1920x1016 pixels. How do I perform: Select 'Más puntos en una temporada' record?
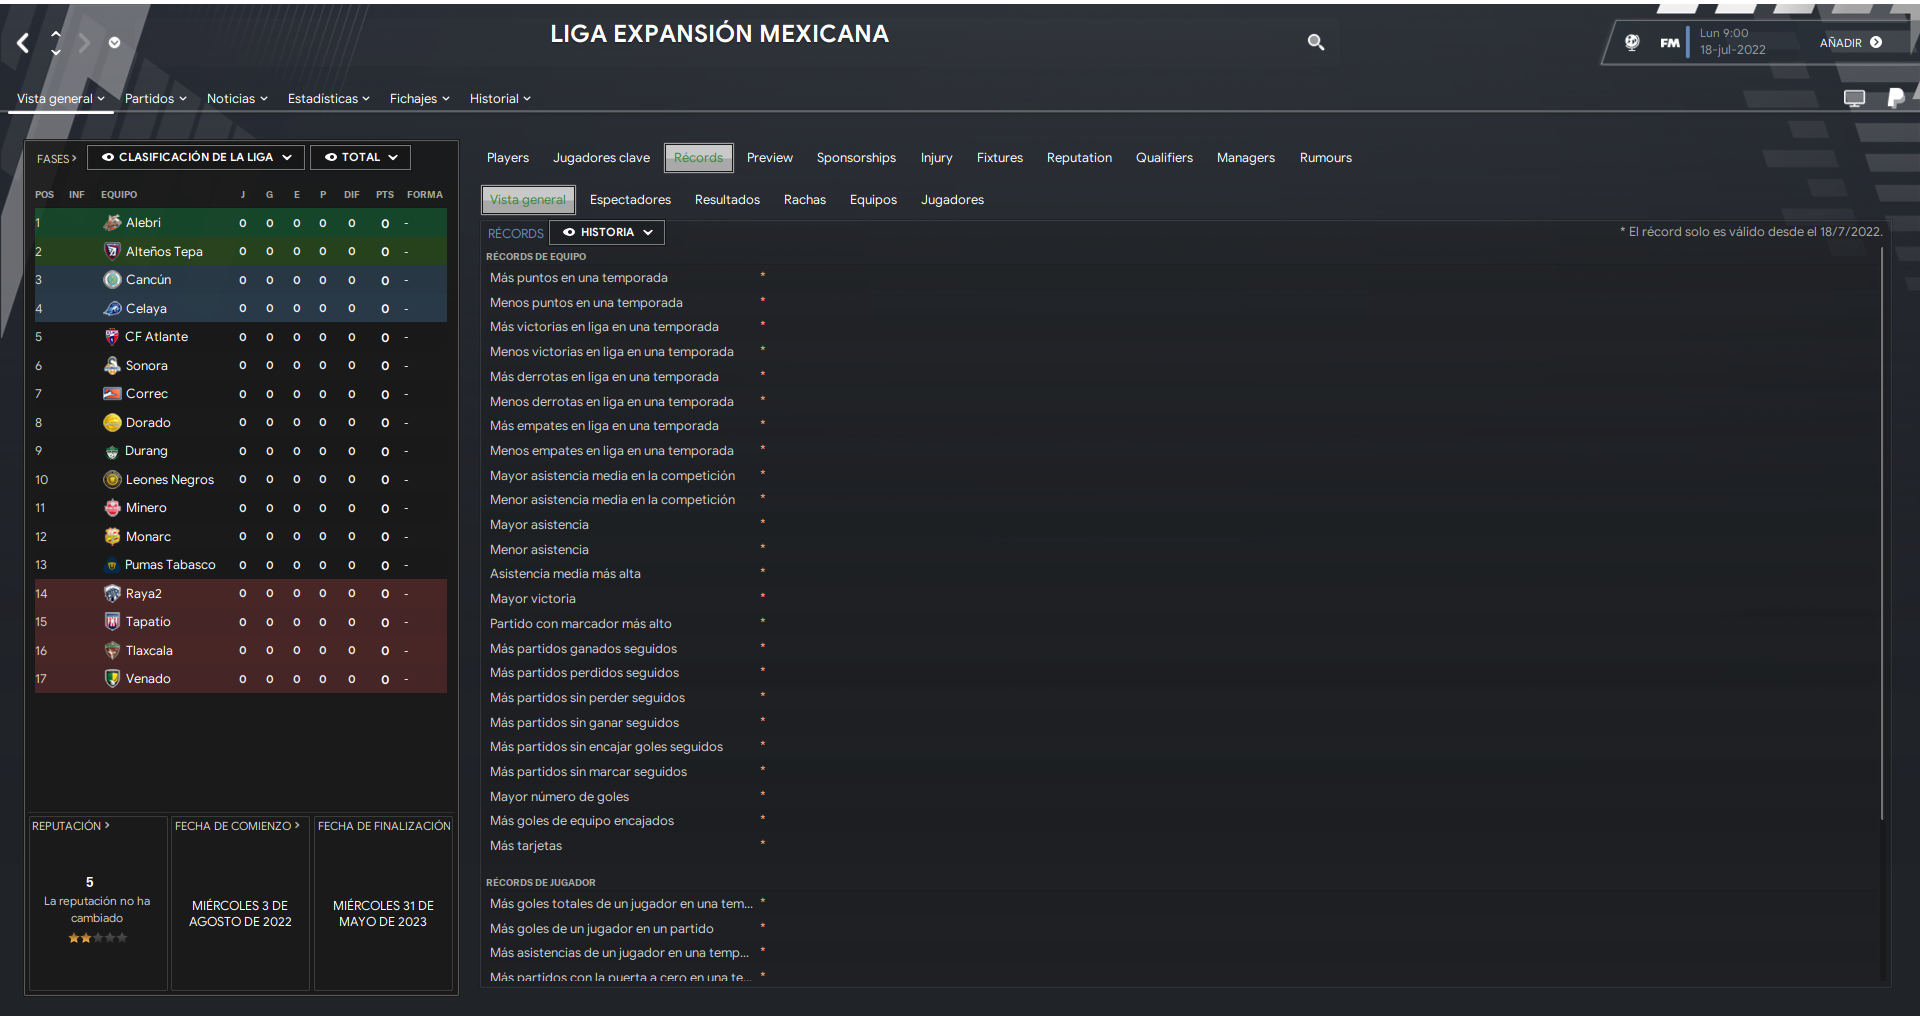[579, 278]
